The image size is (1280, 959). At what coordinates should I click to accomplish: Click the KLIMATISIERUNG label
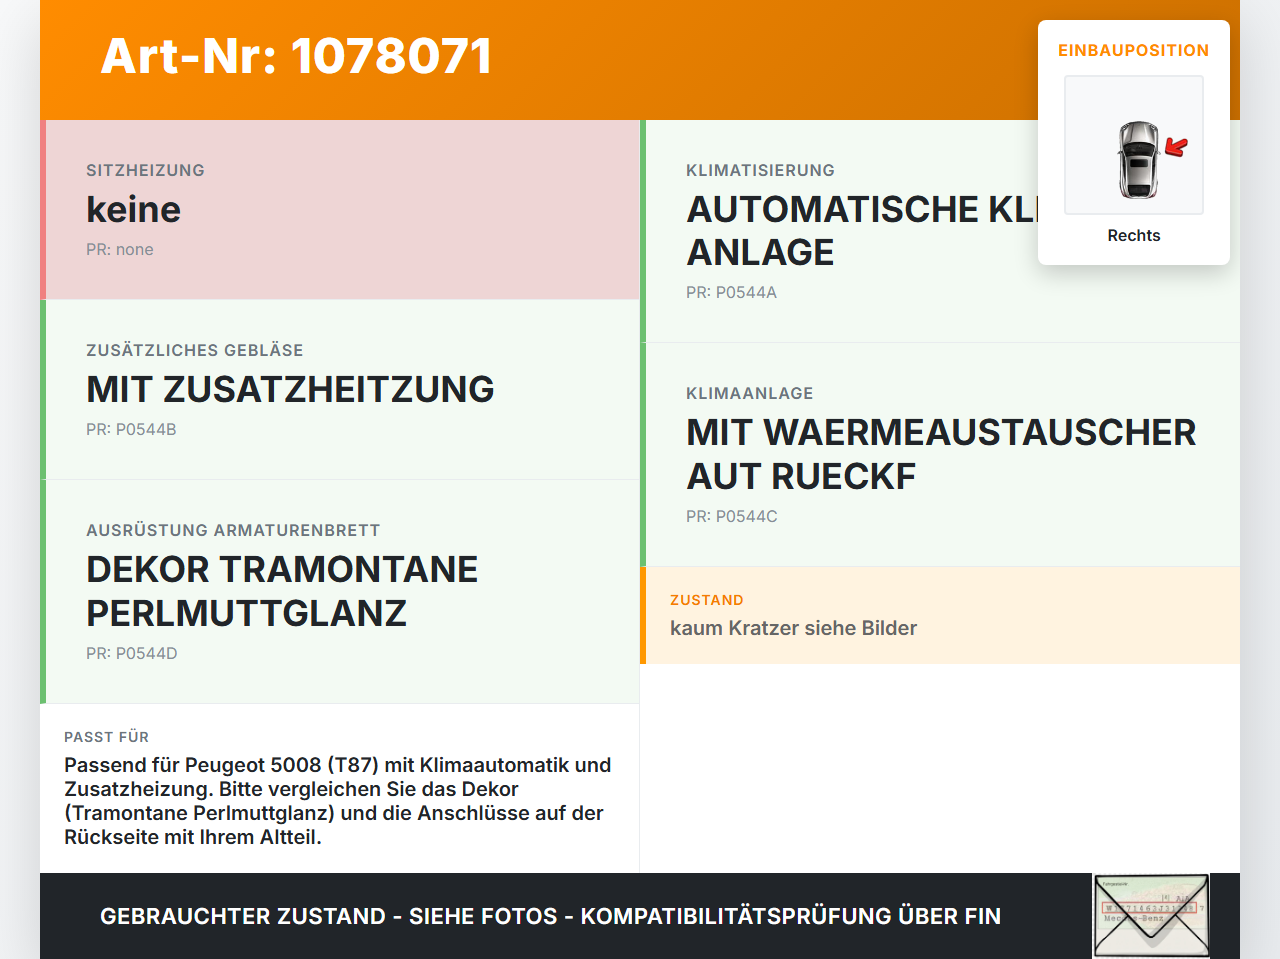tap(760, 171)
